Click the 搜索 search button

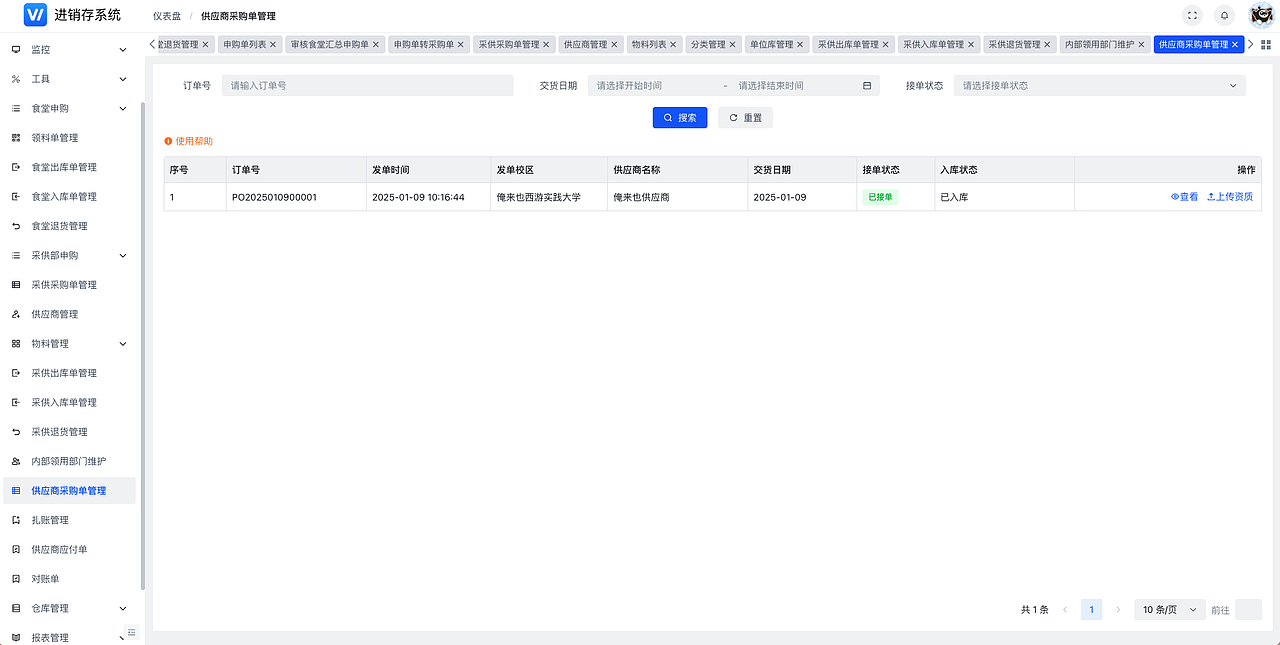pos(679,117)
